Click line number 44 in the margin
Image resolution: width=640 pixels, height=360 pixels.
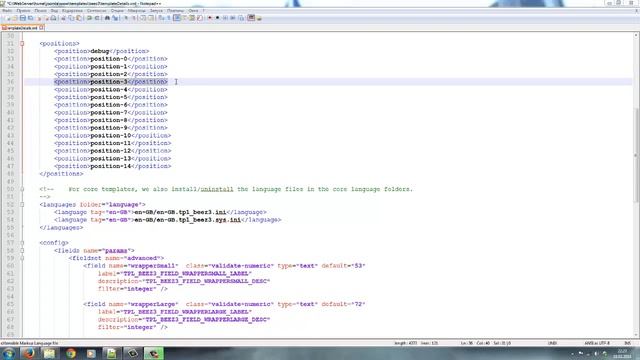coord(11,143)
